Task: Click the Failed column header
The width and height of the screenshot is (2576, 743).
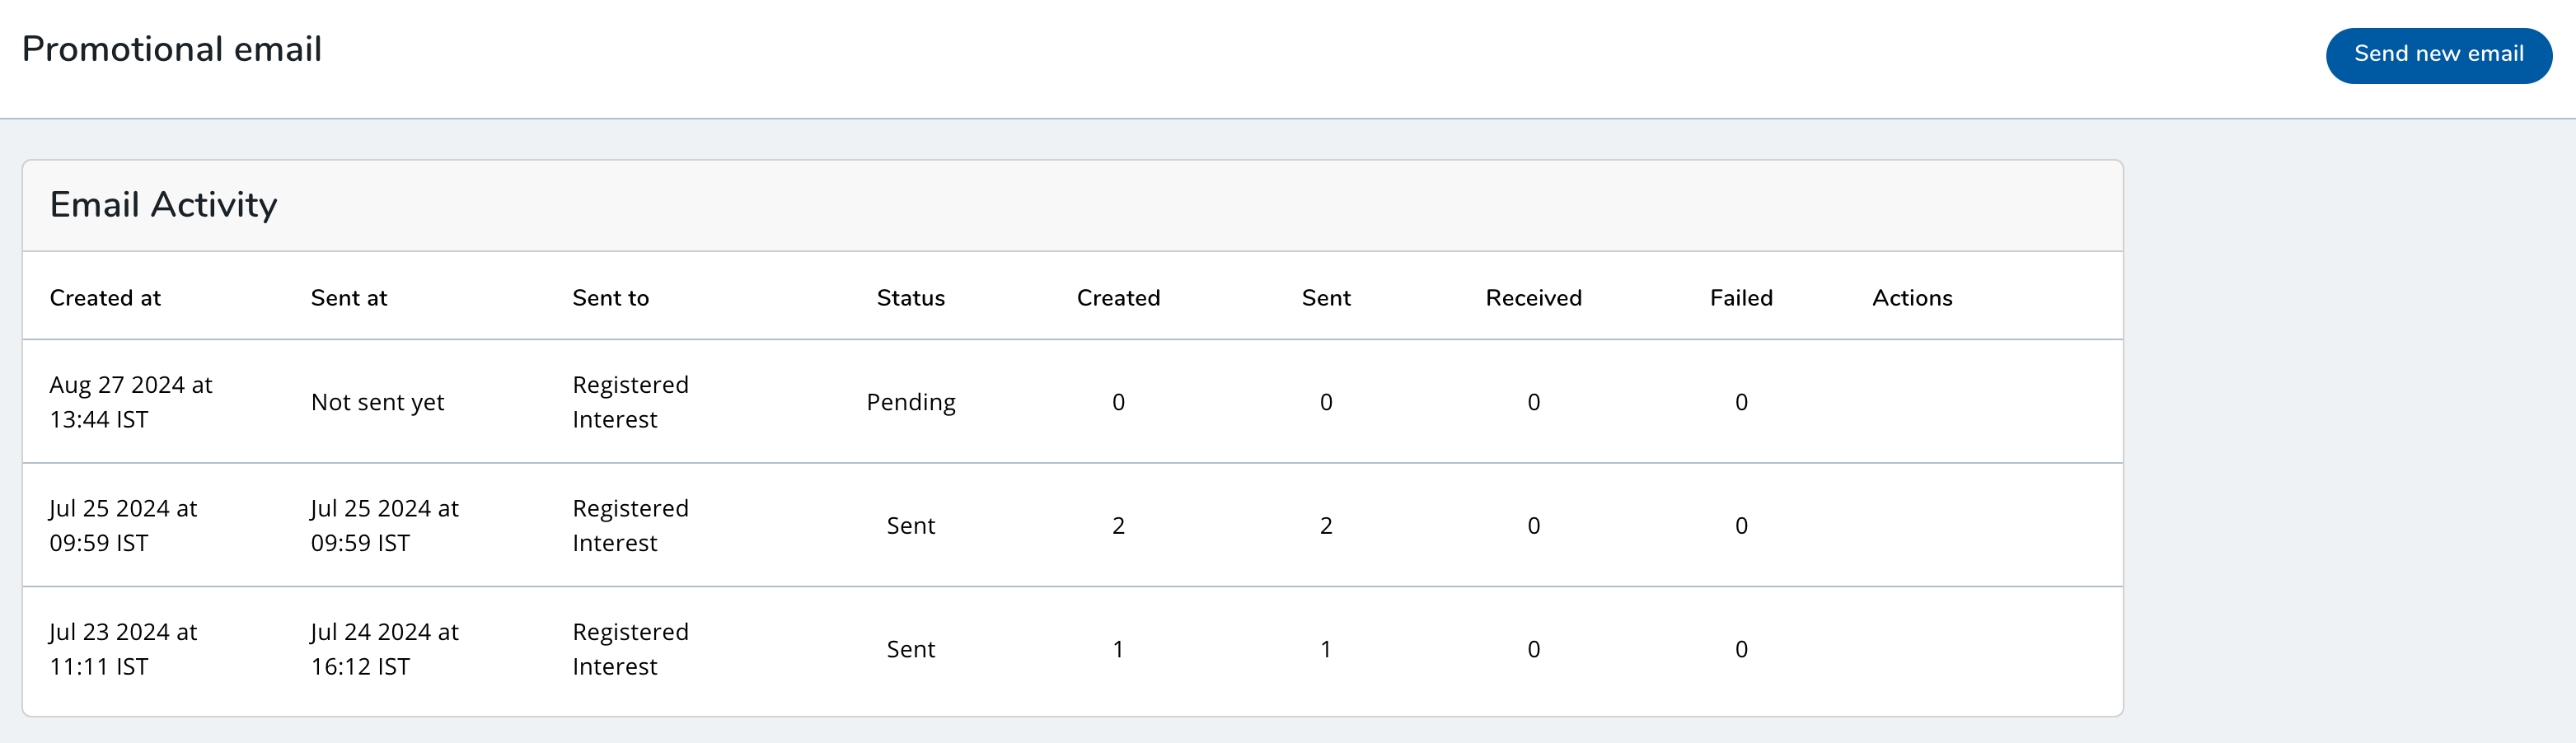Action: click(x=1741, y=298)
